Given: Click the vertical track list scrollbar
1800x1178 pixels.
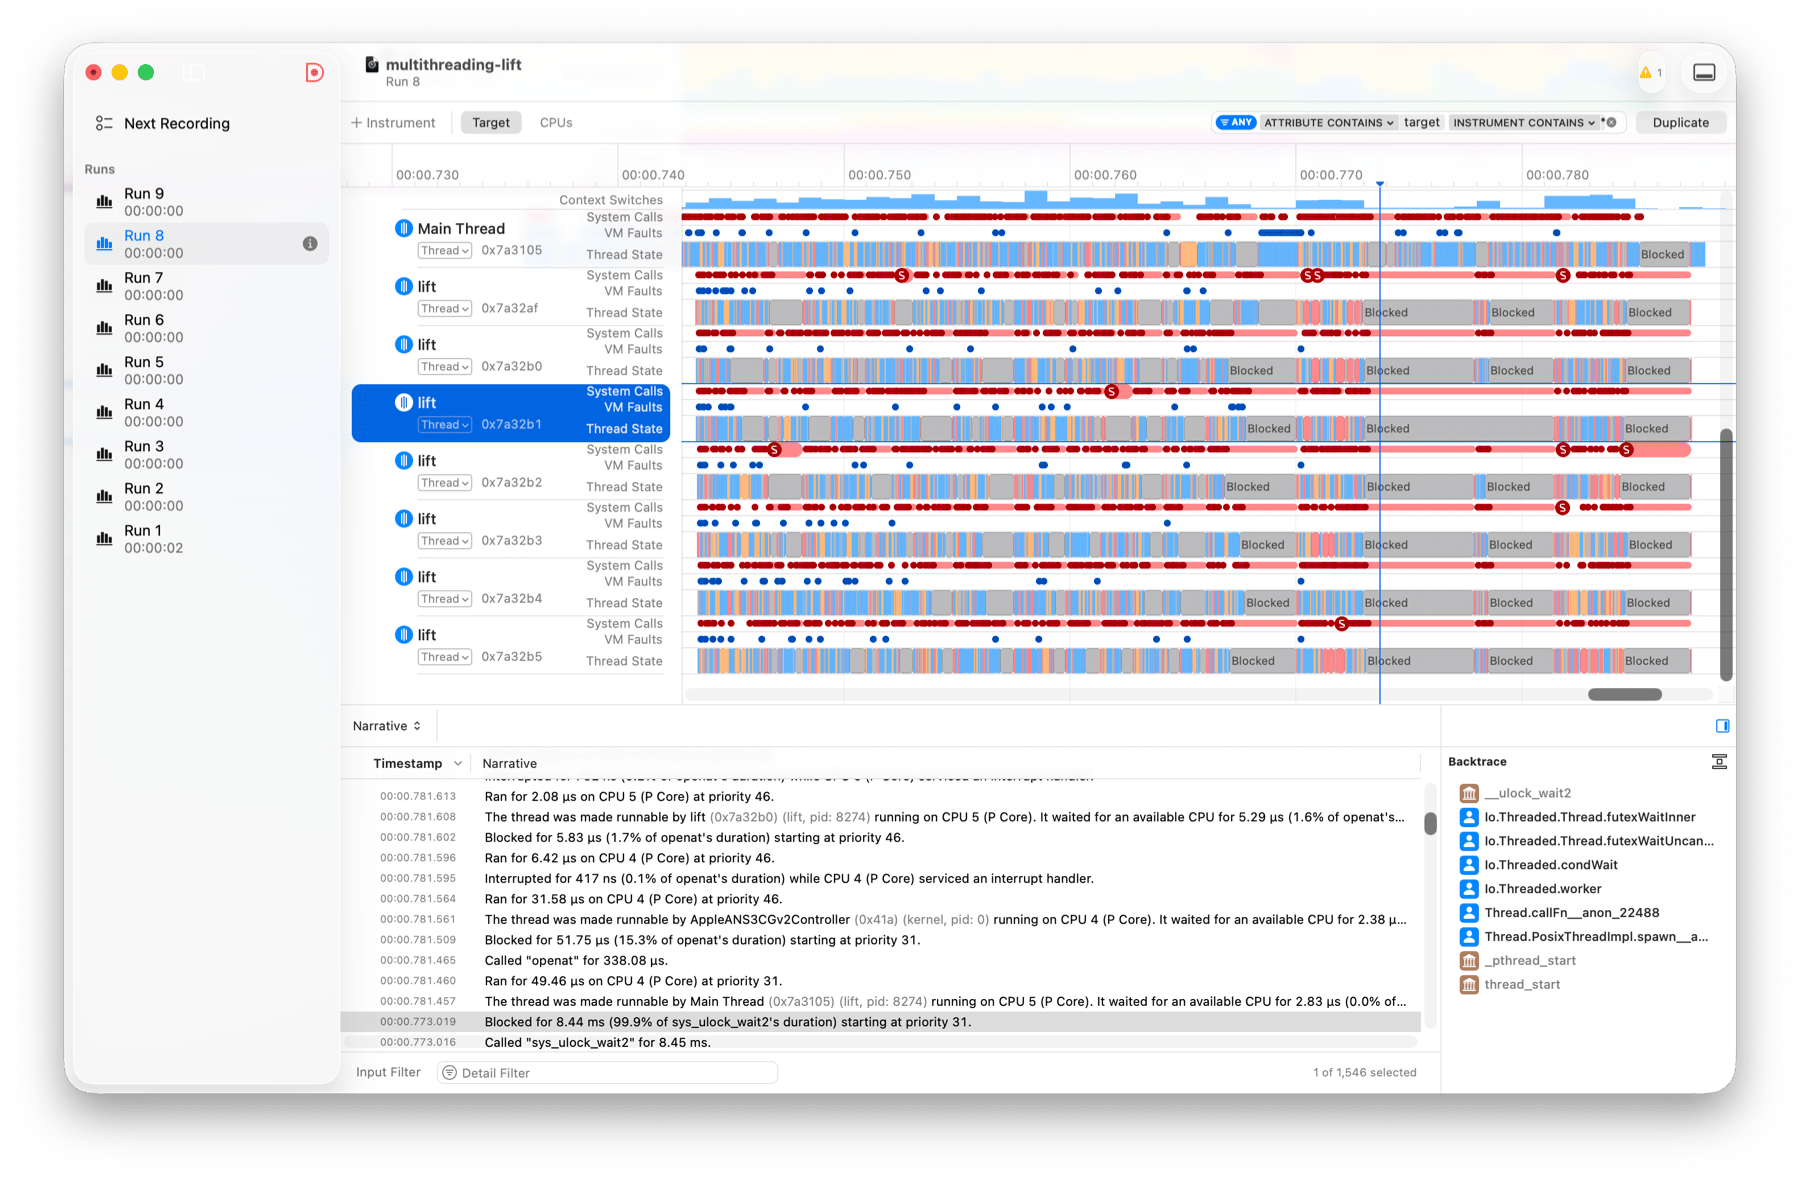Looking at the screenshot, I should (1726, 555).
